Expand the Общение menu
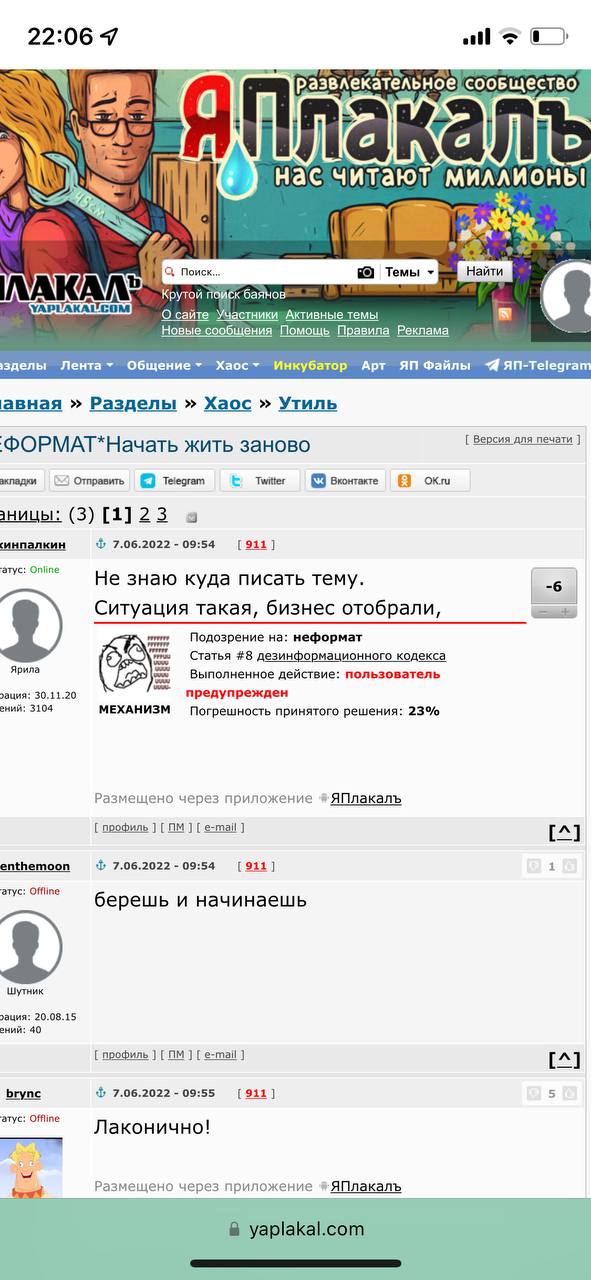 tap(164, 365)
